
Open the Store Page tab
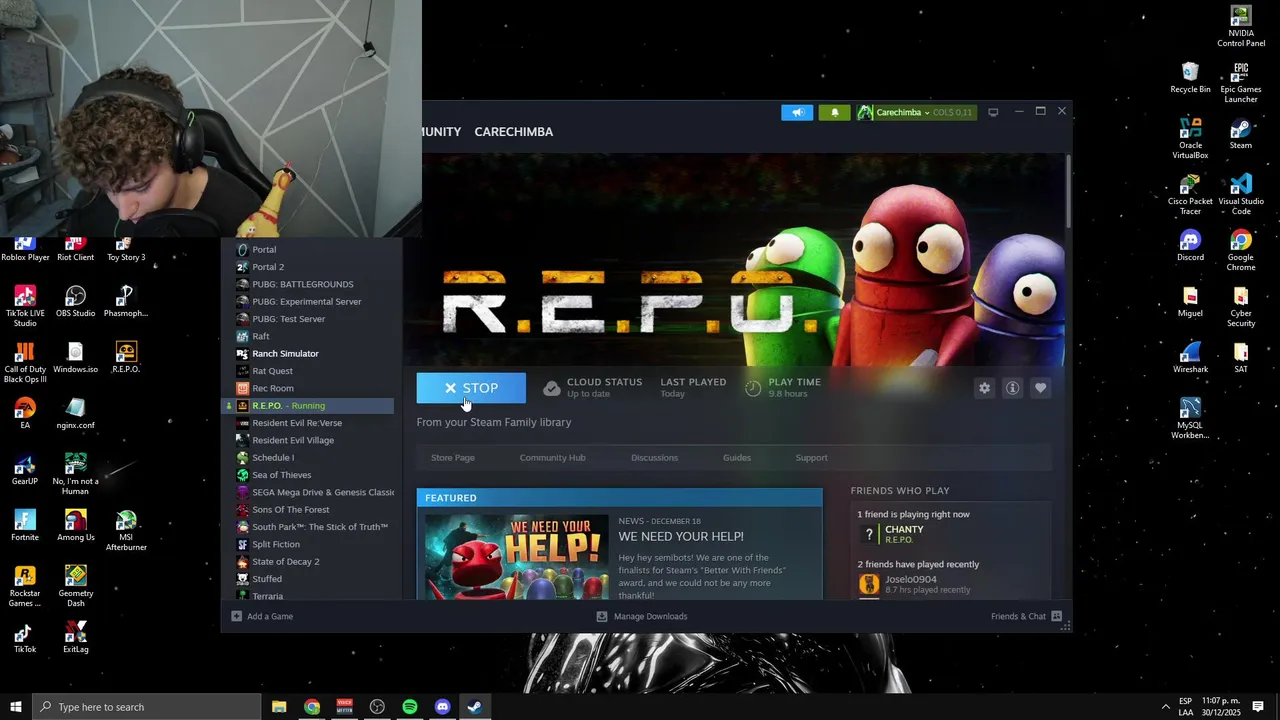tap(453, 458)
